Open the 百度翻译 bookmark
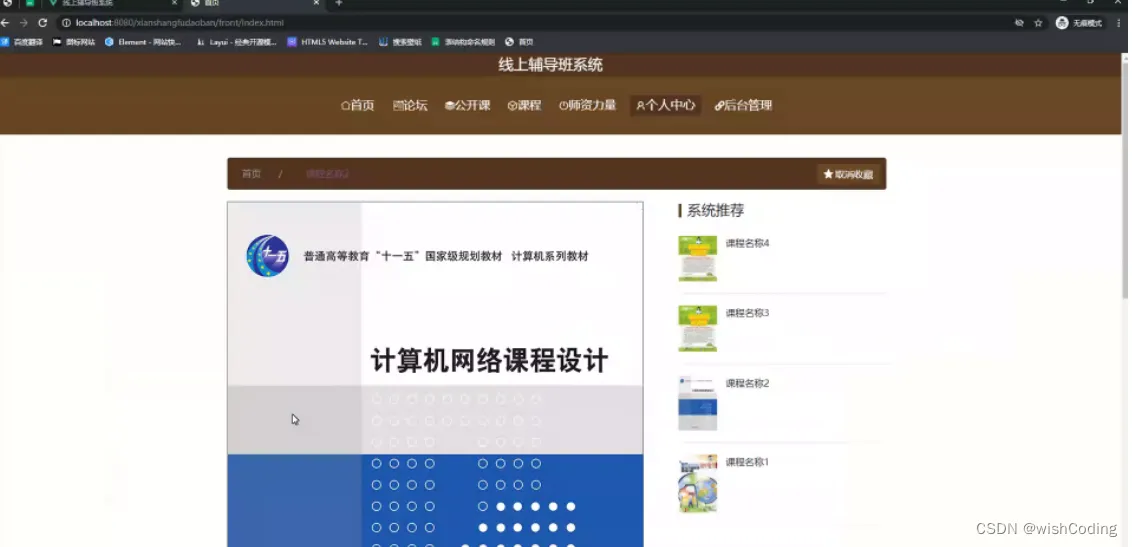 tap(22, 42)
